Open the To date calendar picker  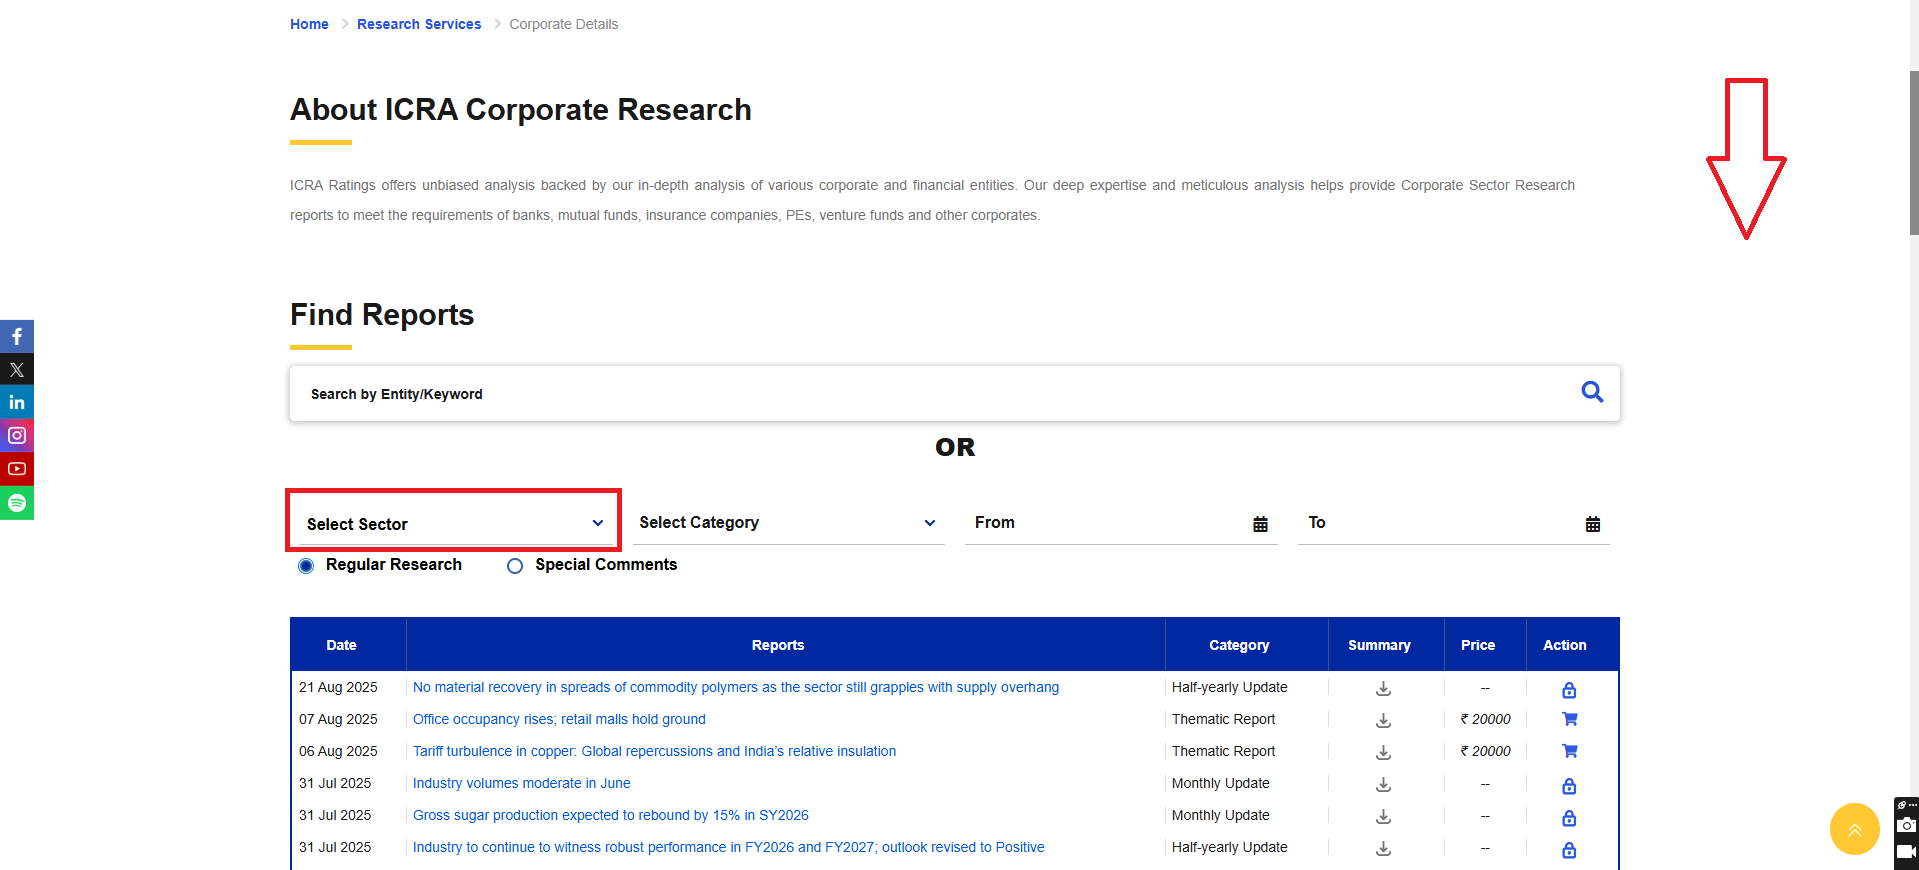point(1592,524)
